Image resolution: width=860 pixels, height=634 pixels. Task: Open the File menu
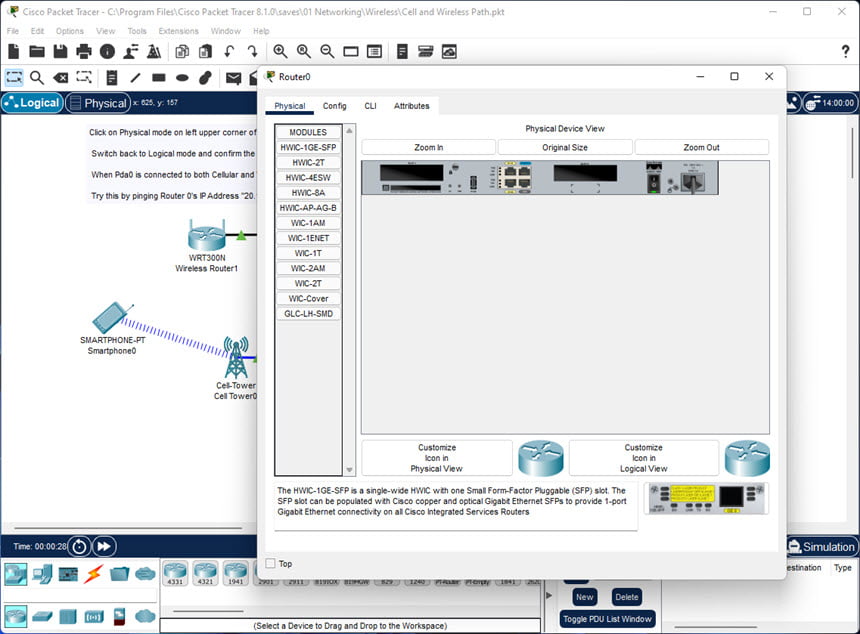[x=13, y=31]
